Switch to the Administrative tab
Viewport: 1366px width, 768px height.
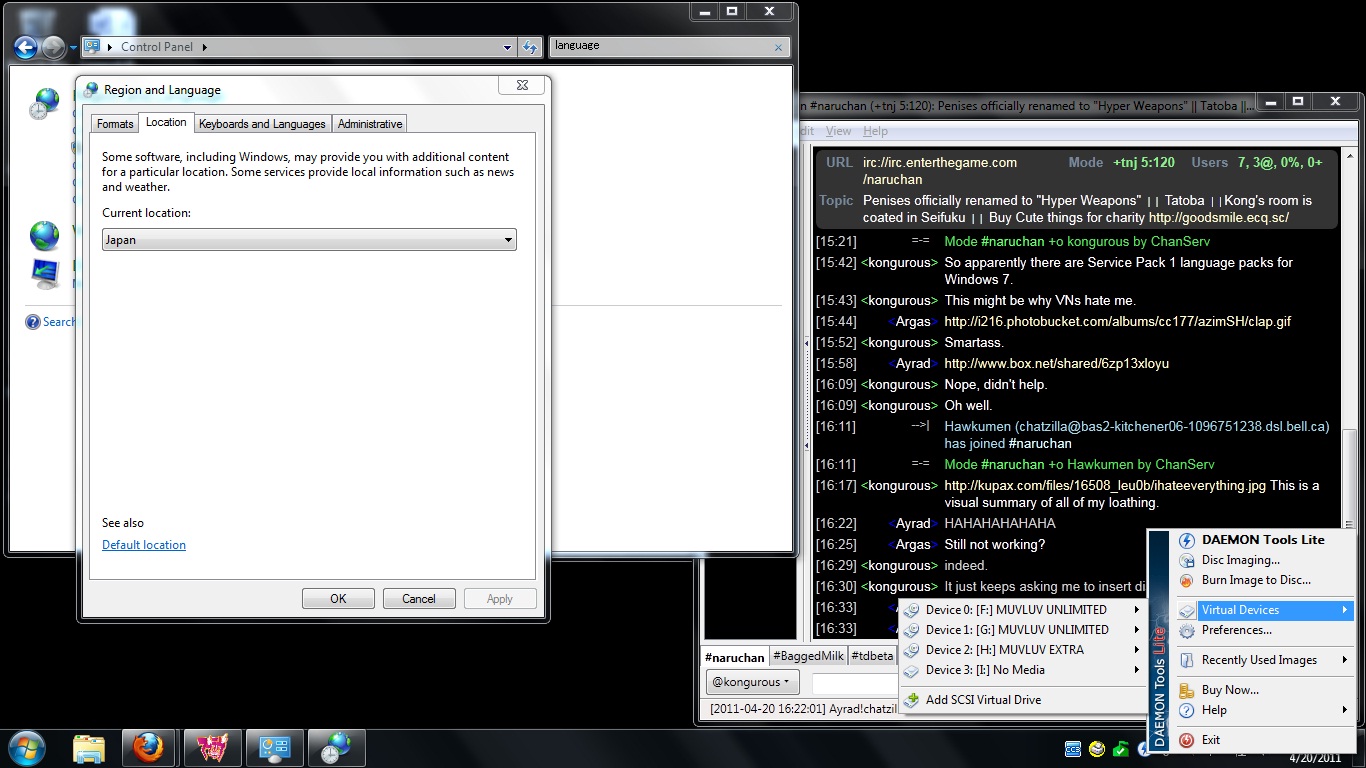tap(370, 124)
